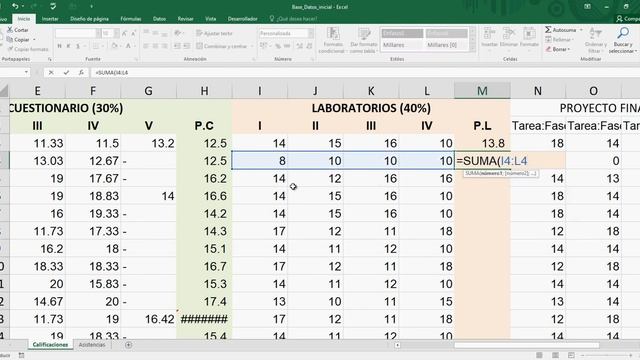
Task: Open the Fórmulas ribbon tab
Action: point(131,19)
